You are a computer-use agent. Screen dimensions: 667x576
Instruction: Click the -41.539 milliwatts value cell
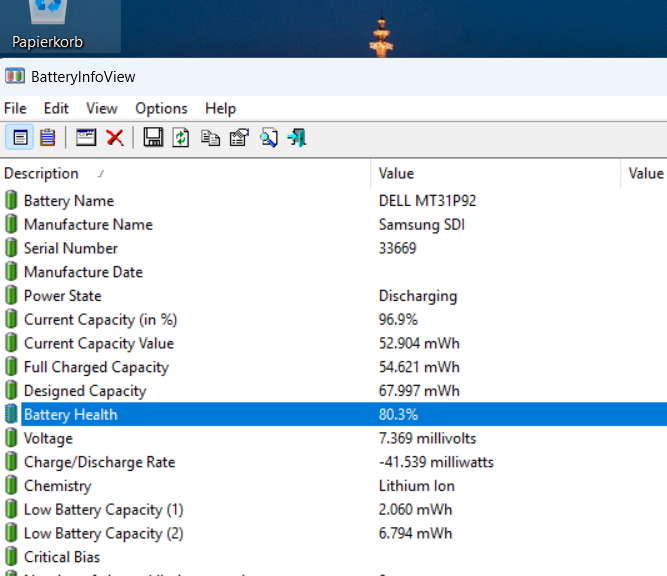click(x=436, y=462)
